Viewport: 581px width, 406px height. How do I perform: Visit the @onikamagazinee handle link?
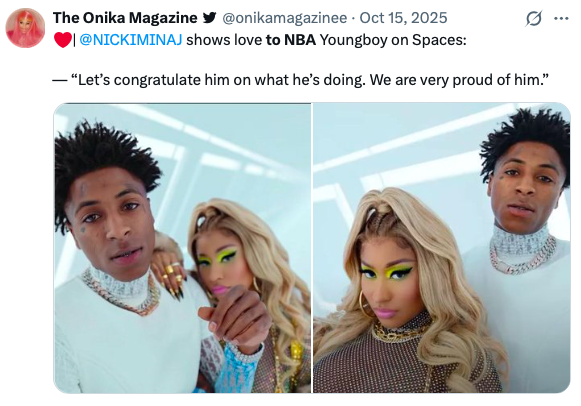[x=285, y=18]
